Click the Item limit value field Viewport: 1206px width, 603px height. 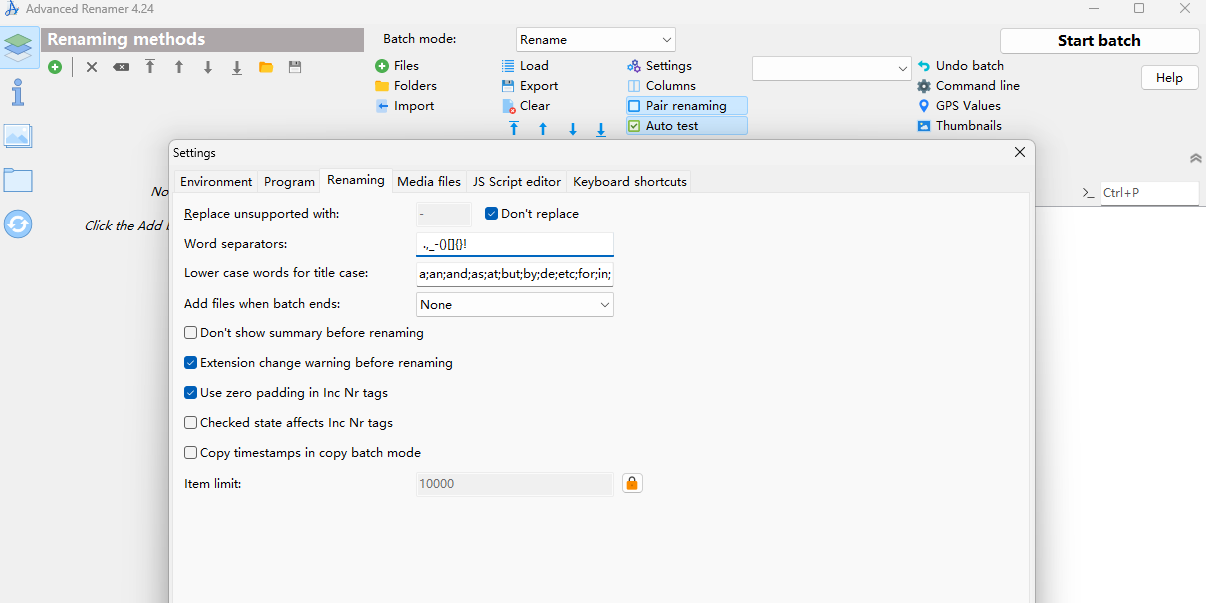515,484
